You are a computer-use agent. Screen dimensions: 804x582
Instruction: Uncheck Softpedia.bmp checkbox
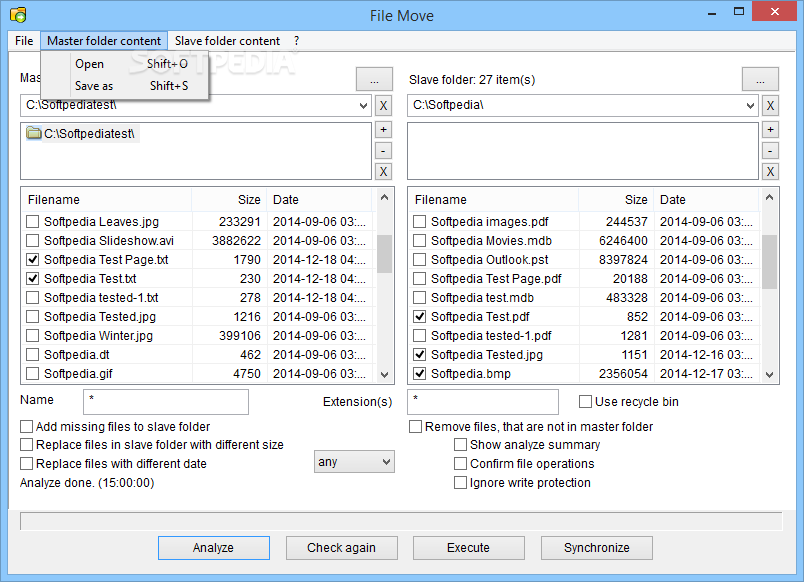[419, 373]
